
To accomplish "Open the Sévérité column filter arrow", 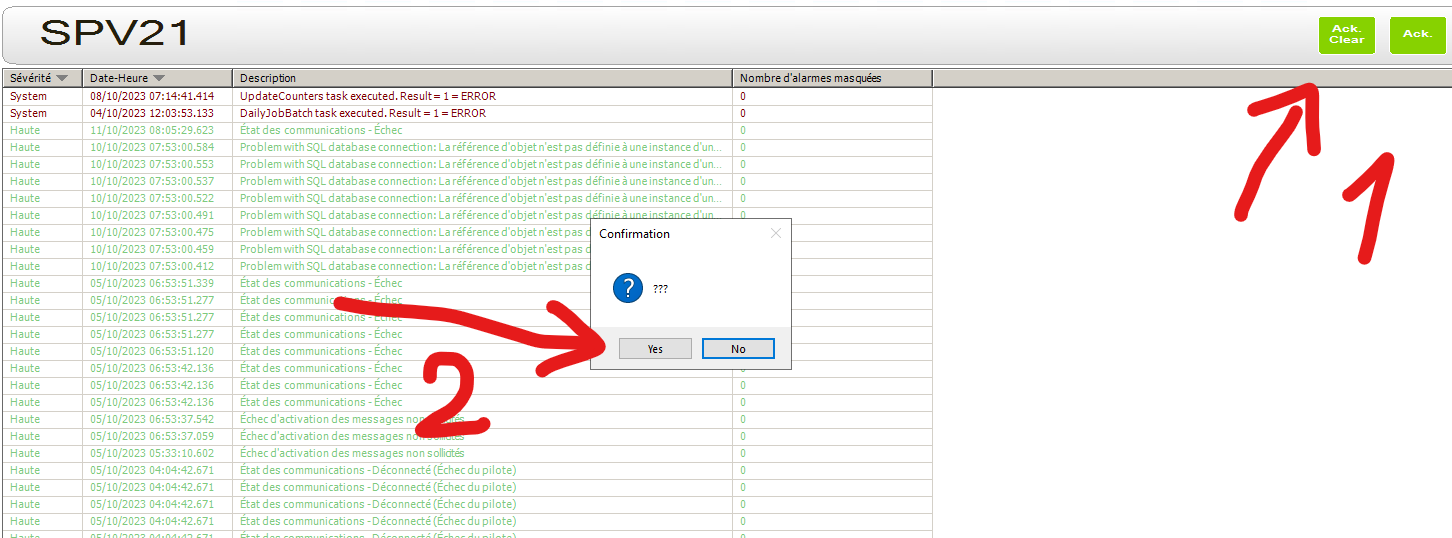I will click(62, 78).
